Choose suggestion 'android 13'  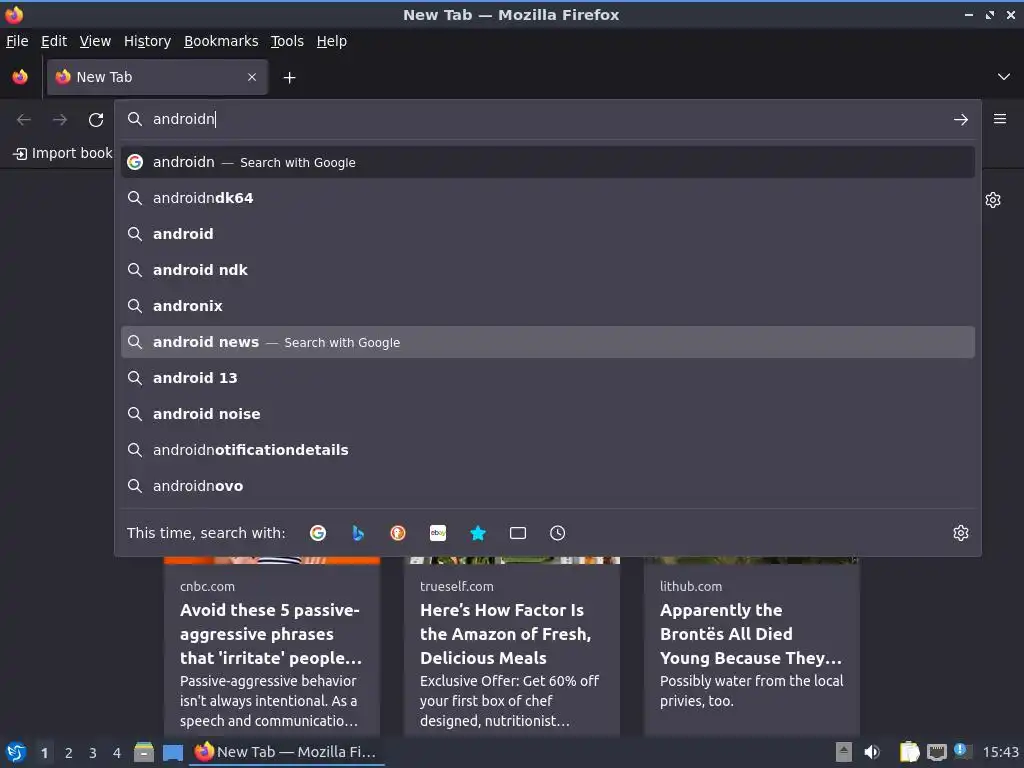tap(547, 378)
